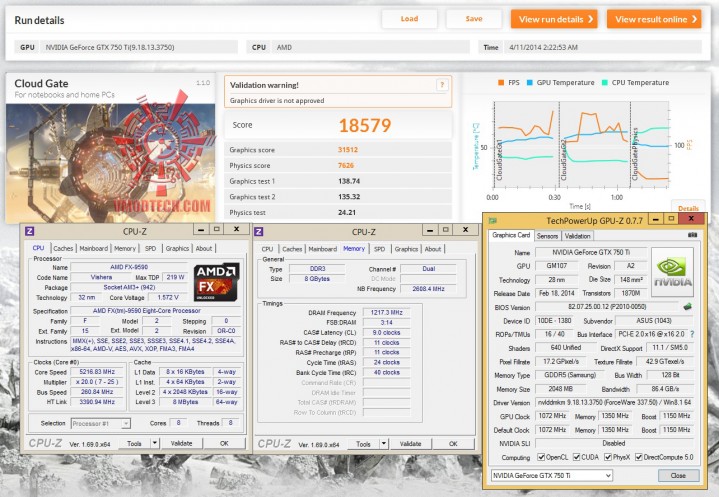Click the AMD FX logo in CPU-Z
719x497 pixels.
coord(216,282)
